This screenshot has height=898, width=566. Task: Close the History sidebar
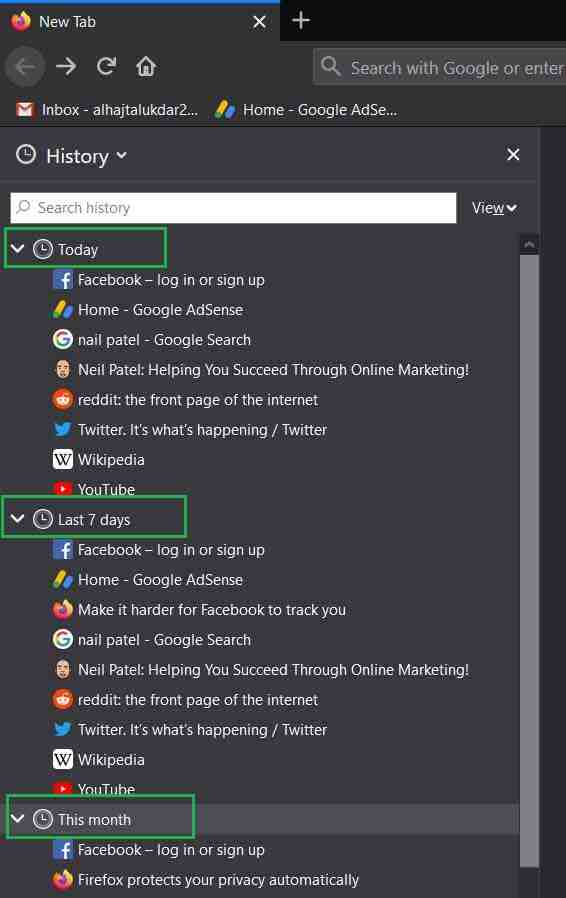pos(513,155)
